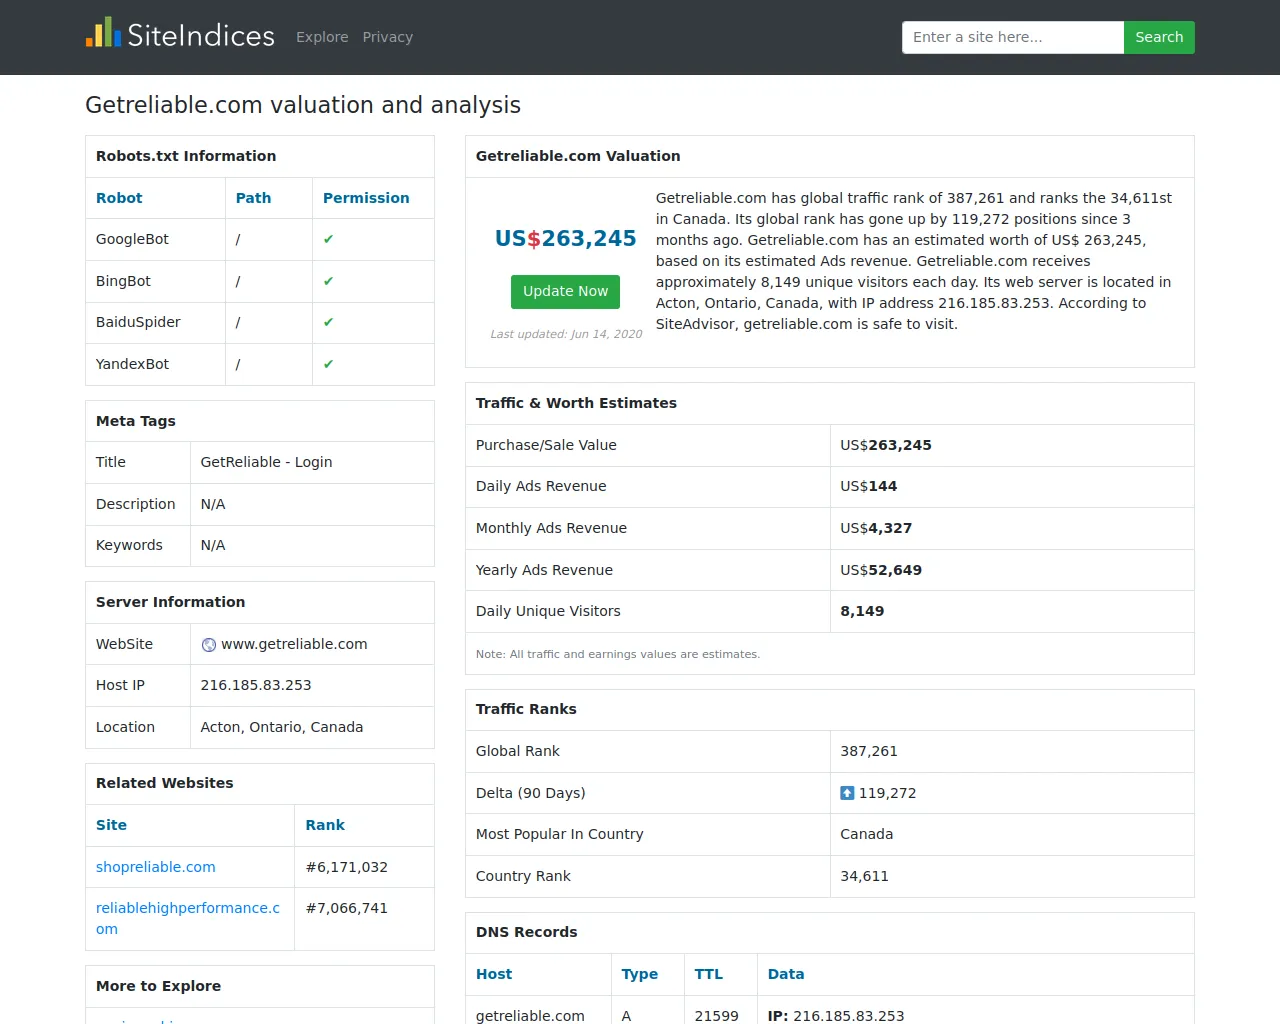Image resolution: width=1280 pixels, height=1024 pixels.
Task: Click the blue up-arrow delta icon
Action: pos(847,793)
